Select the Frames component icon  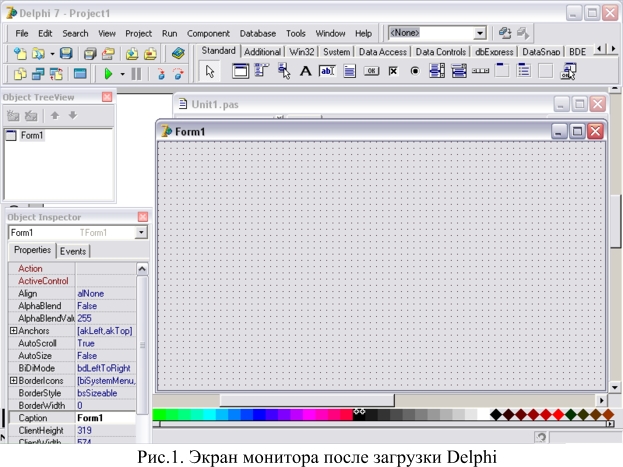[x=240, y=71]
